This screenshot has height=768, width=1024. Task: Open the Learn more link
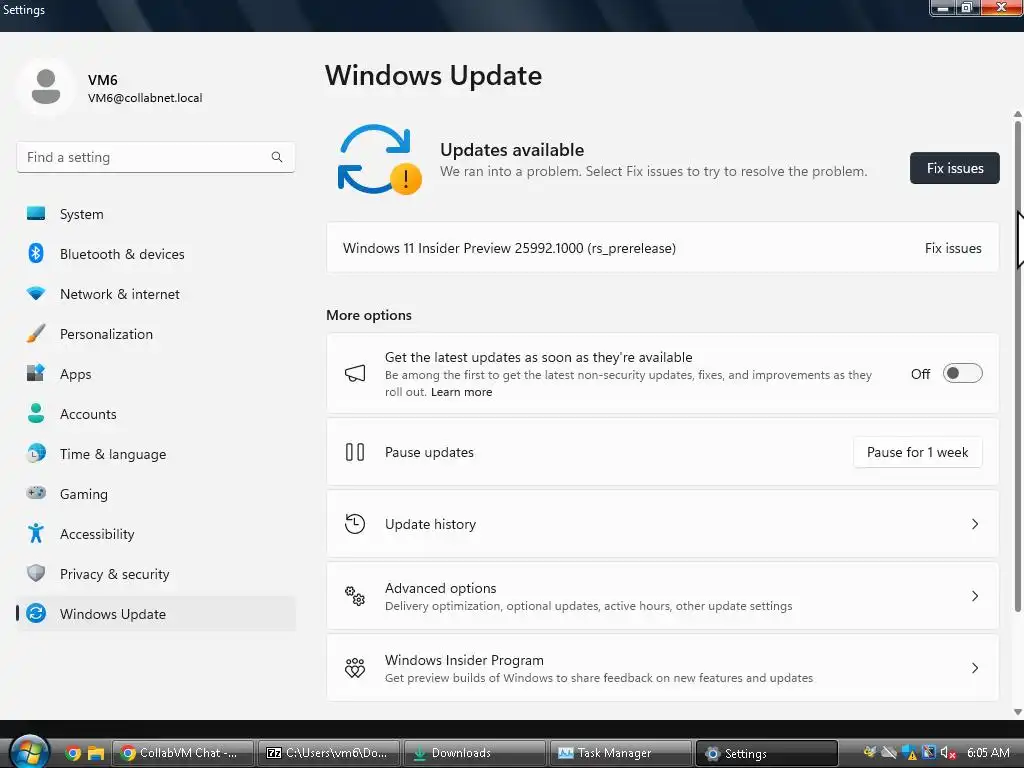coord(461,392)
